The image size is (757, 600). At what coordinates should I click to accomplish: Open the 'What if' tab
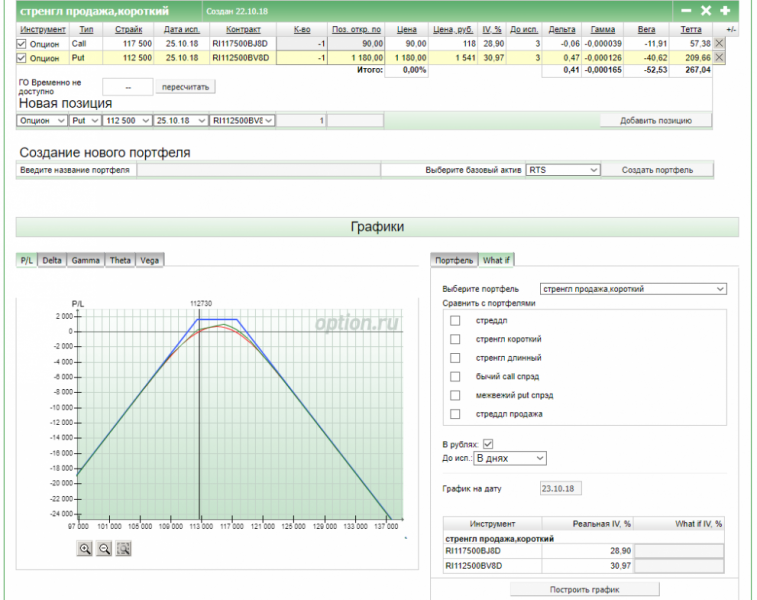(x=497, y=260)
